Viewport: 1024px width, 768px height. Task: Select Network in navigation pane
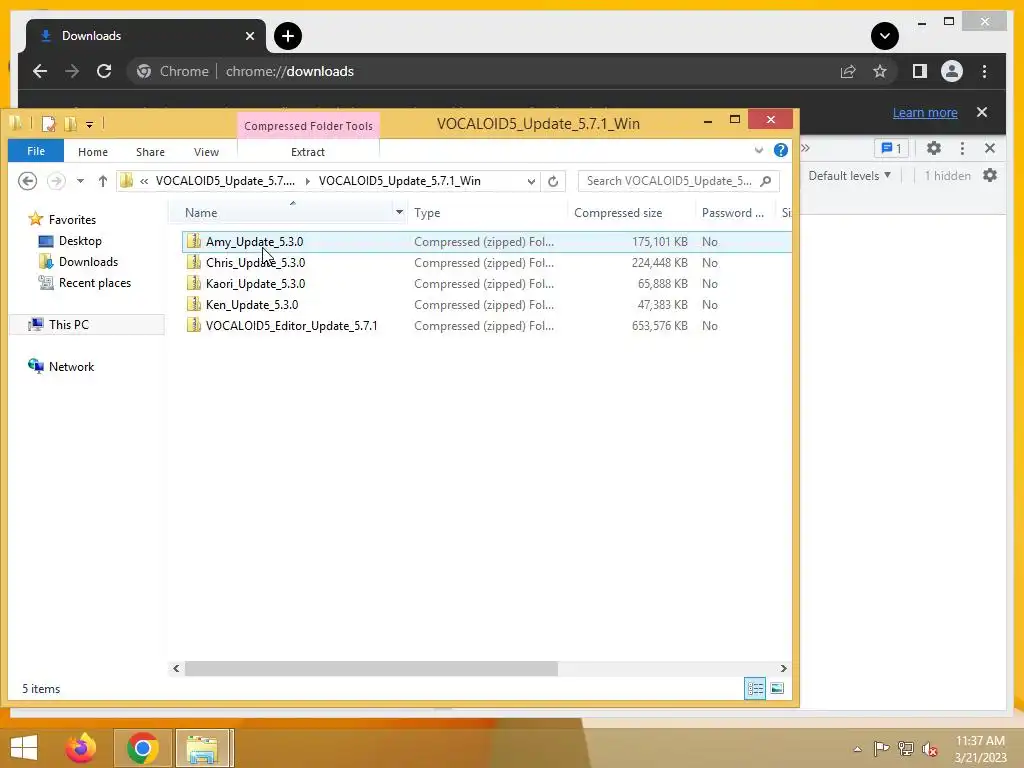point(71,366)
